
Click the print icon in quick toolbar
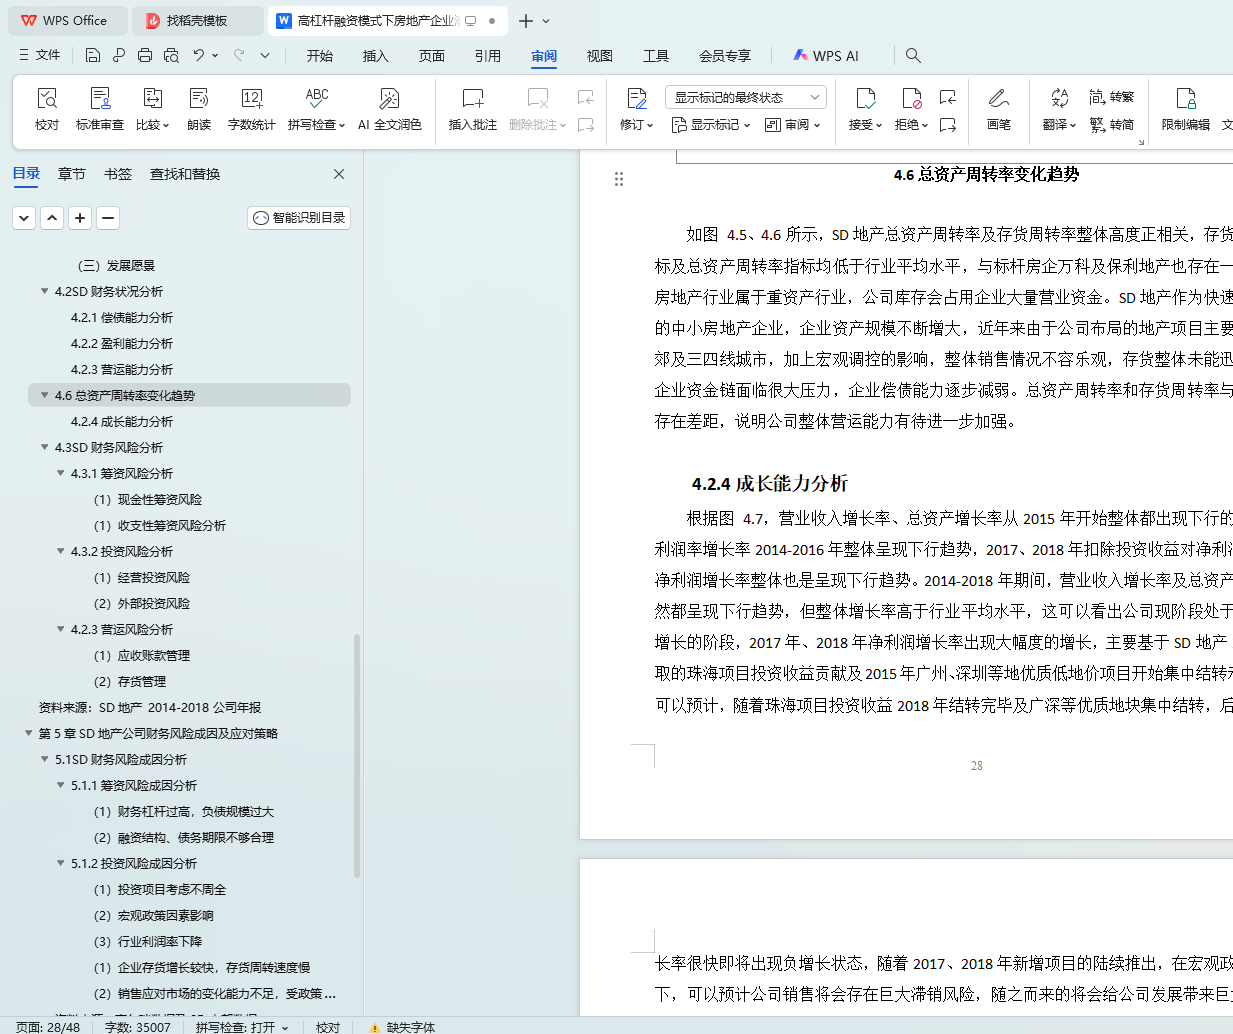point(145,55)
